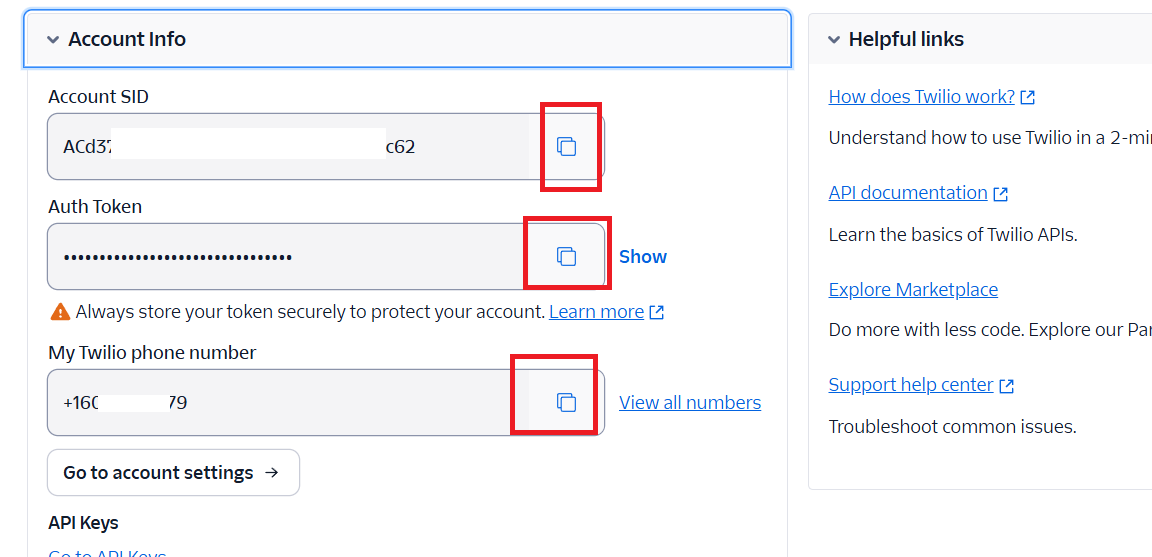This screenshot has height=557, width=1152.
Task: Click external link icon beside API documentation
Action: pos(1001,193)
